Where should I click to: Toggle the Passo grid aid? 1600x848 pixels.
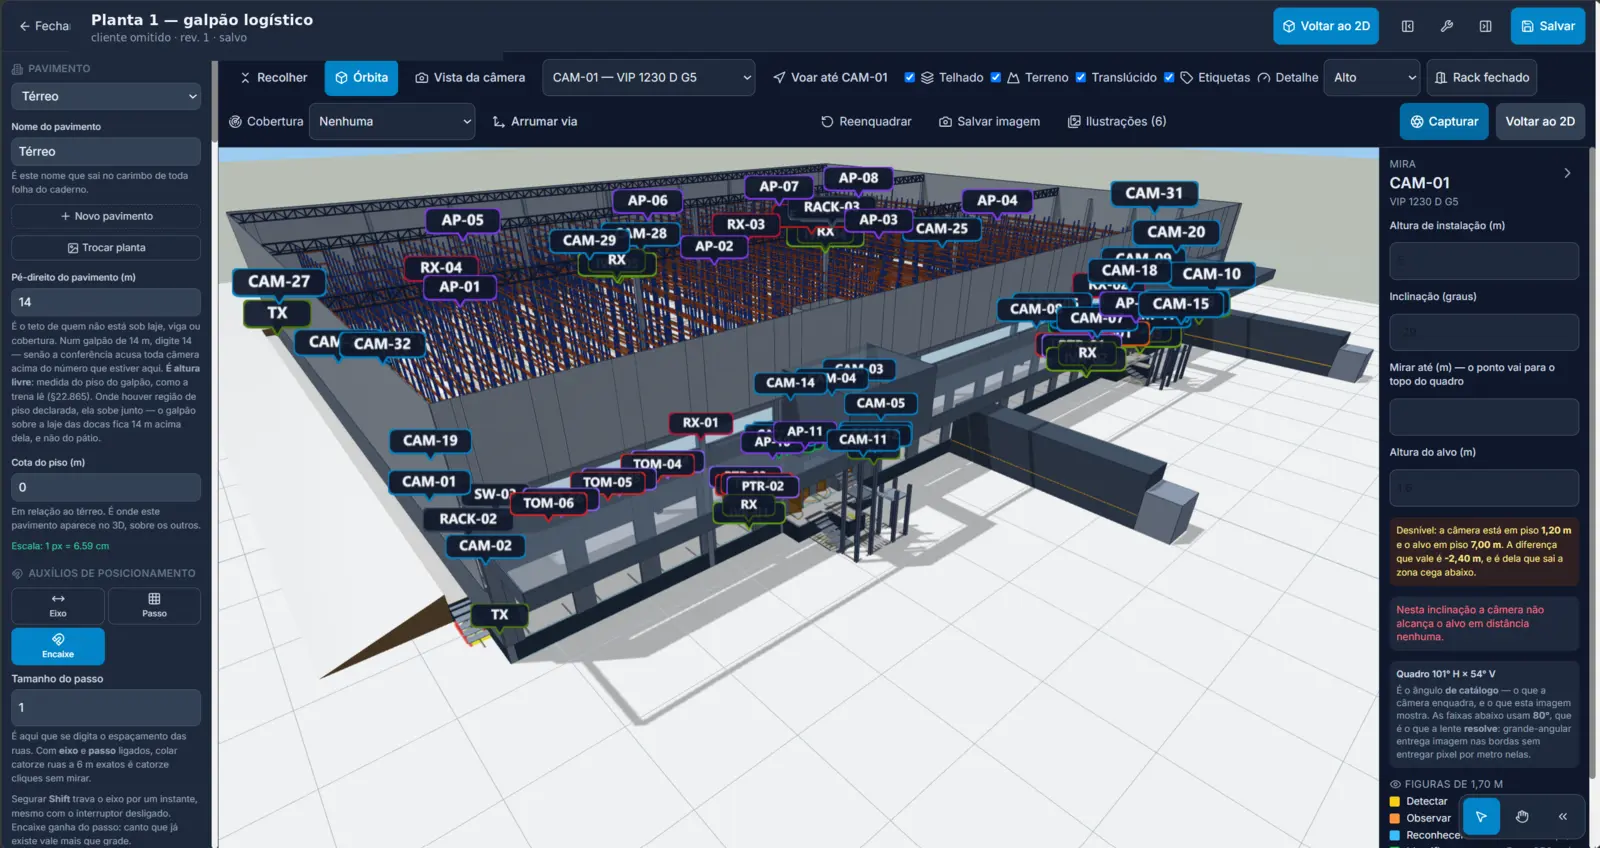click(154, 605)
